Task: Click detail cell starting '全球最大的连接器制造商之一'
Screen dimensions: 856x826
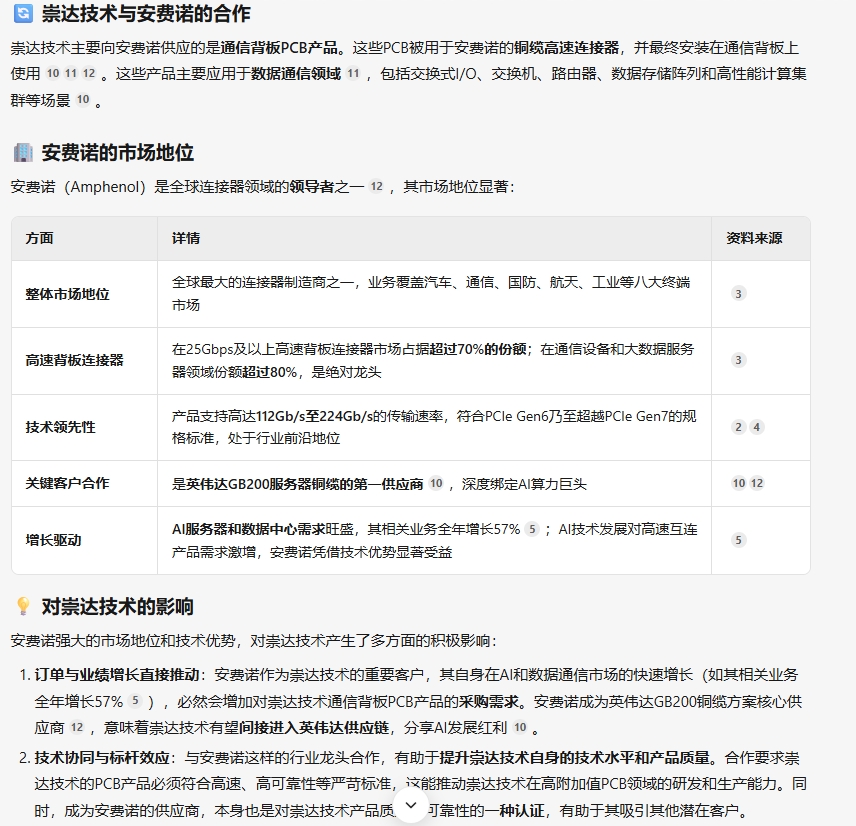Action: click(x=433, y=294)
